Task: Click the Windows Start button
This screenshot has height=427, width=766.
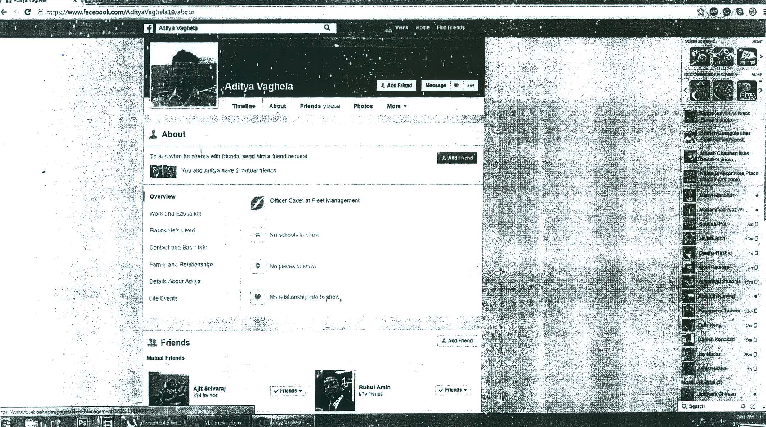Action: (x=7, y=422)
